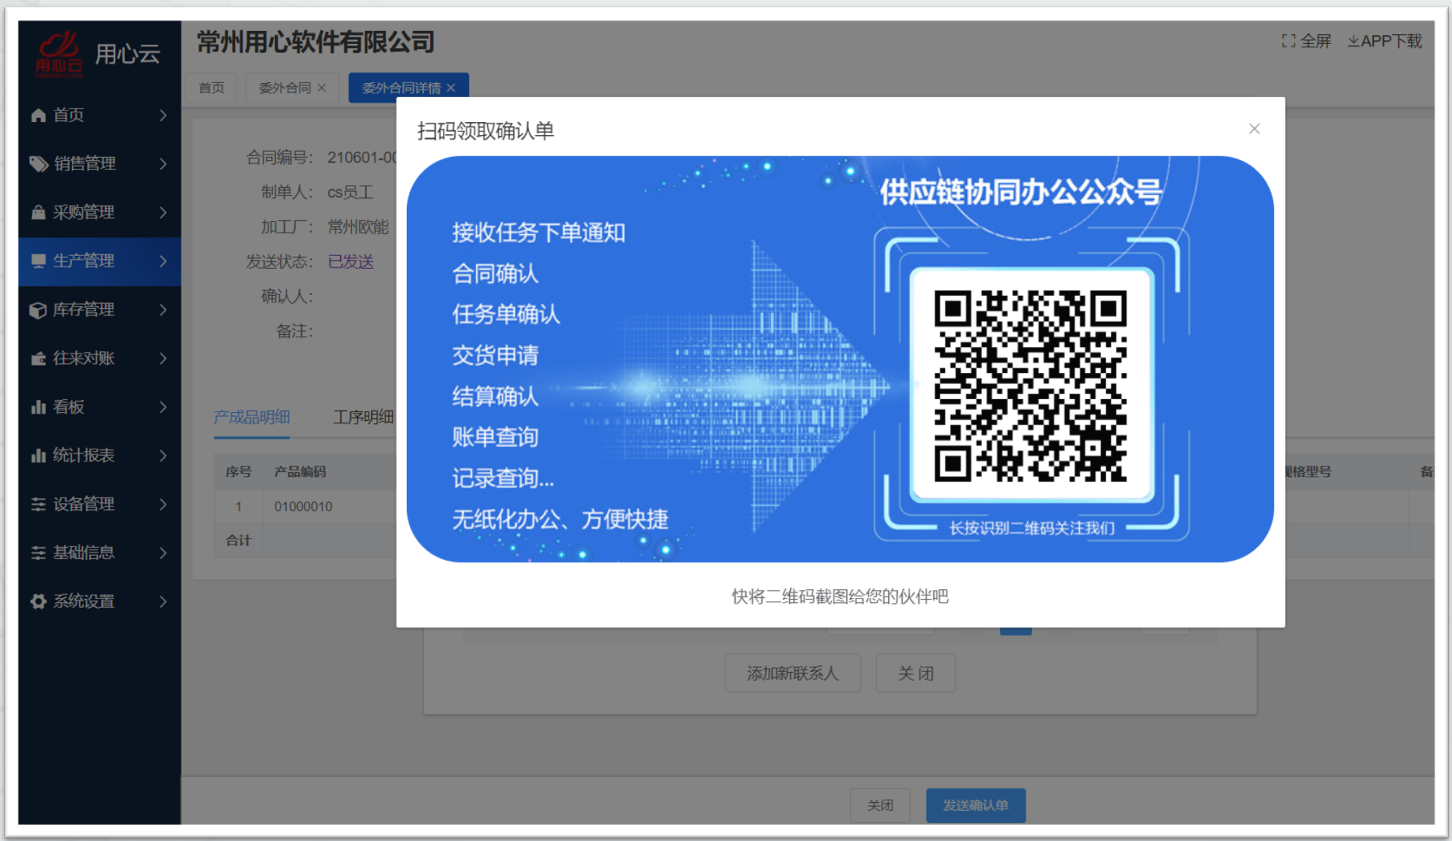The height and width of the screenshot is (841, 1452).
Task: Click the 接收任务下单通知 text
Action: pyautogui.click(x=539, y=233)
